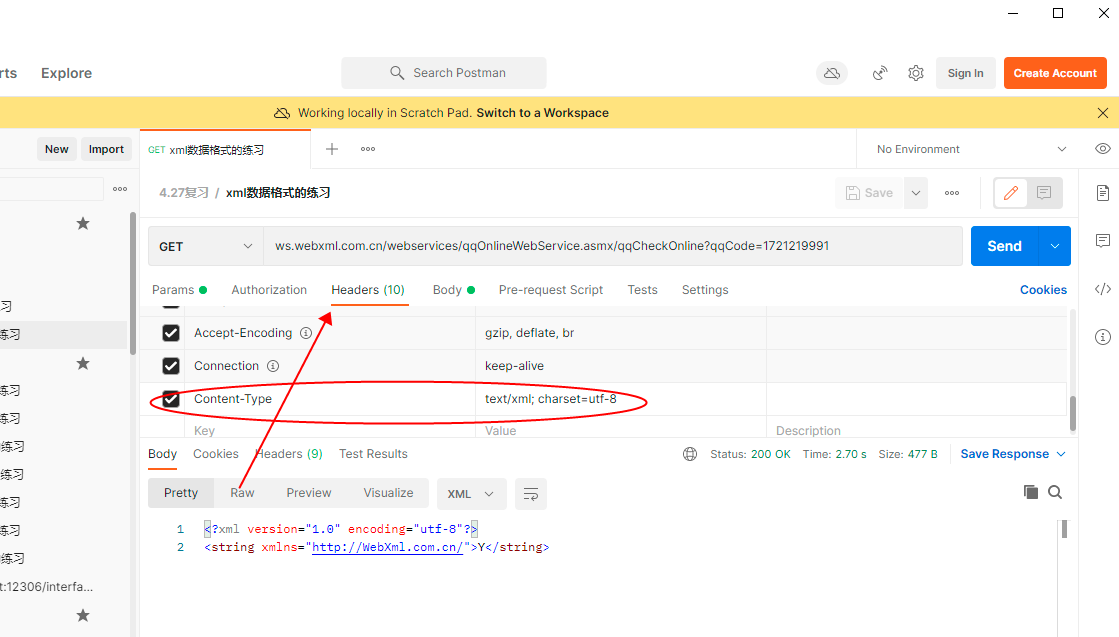This screenshot has height=637, width=1119.
Task: Click the Import button
Action: point(106,149)
